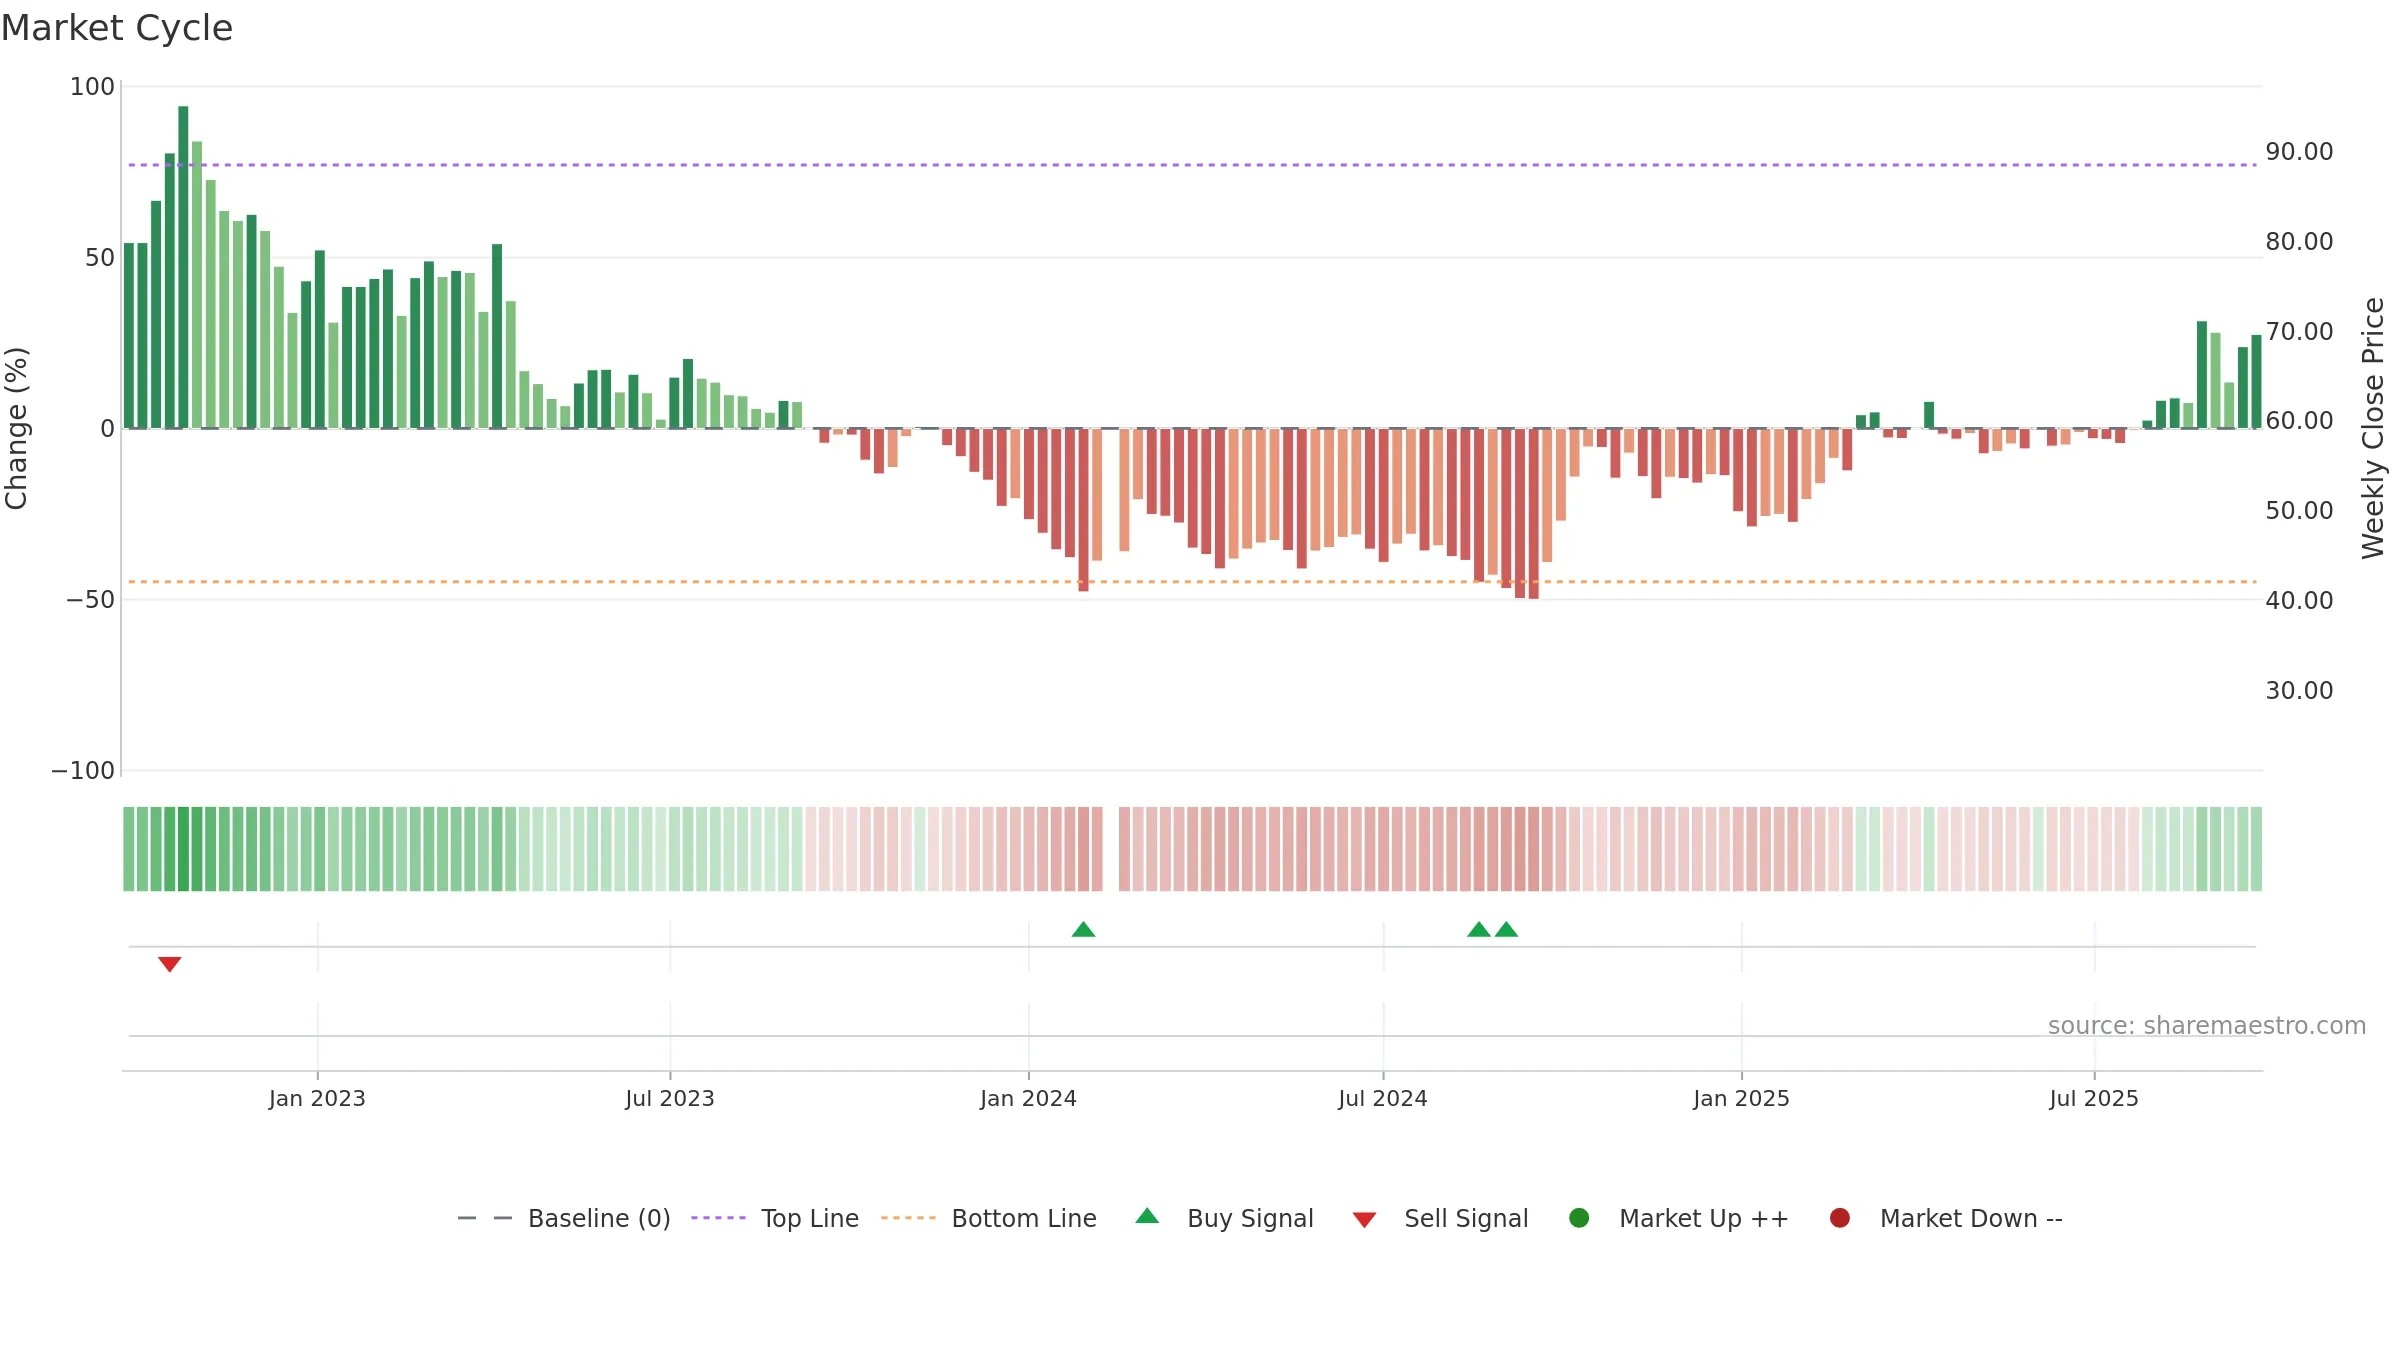Viewport: 2400px width, 1350px height.
Task: Select the first buy signal marker after Jul 2024
Action: pyautogui.click(x=1479, y=930)
